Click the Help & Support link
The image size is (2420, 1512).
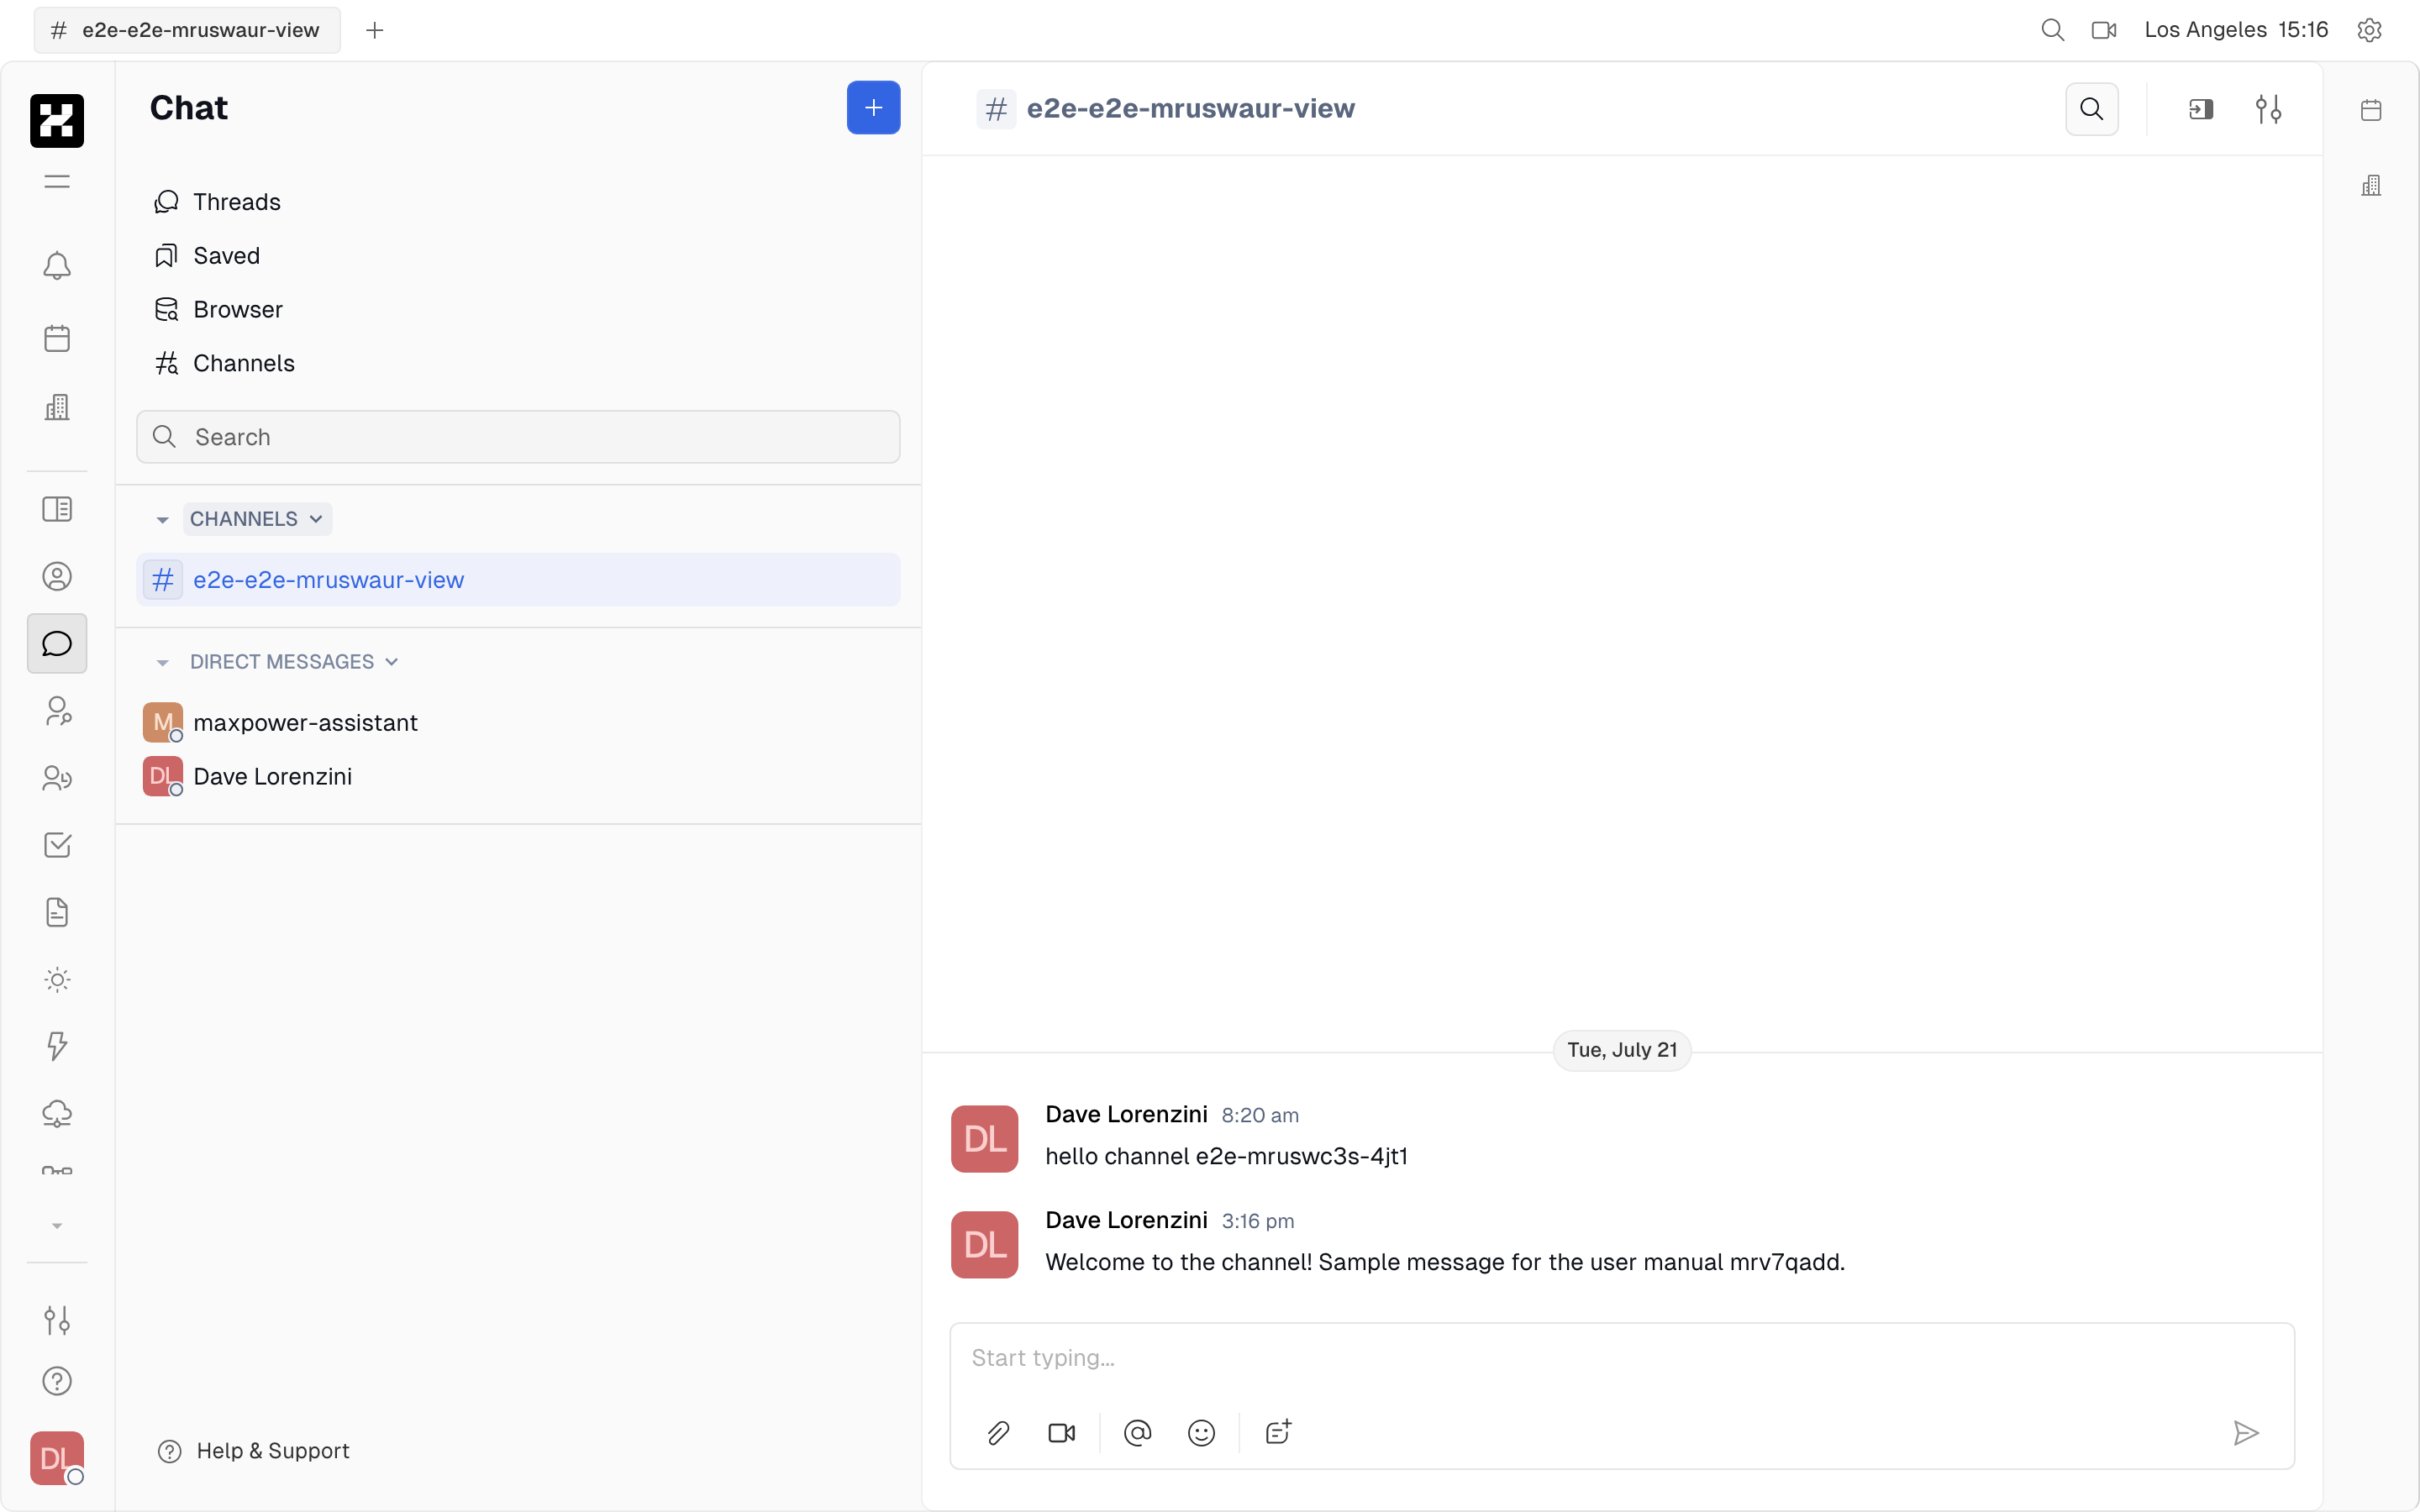click(x=254, y=1451)
